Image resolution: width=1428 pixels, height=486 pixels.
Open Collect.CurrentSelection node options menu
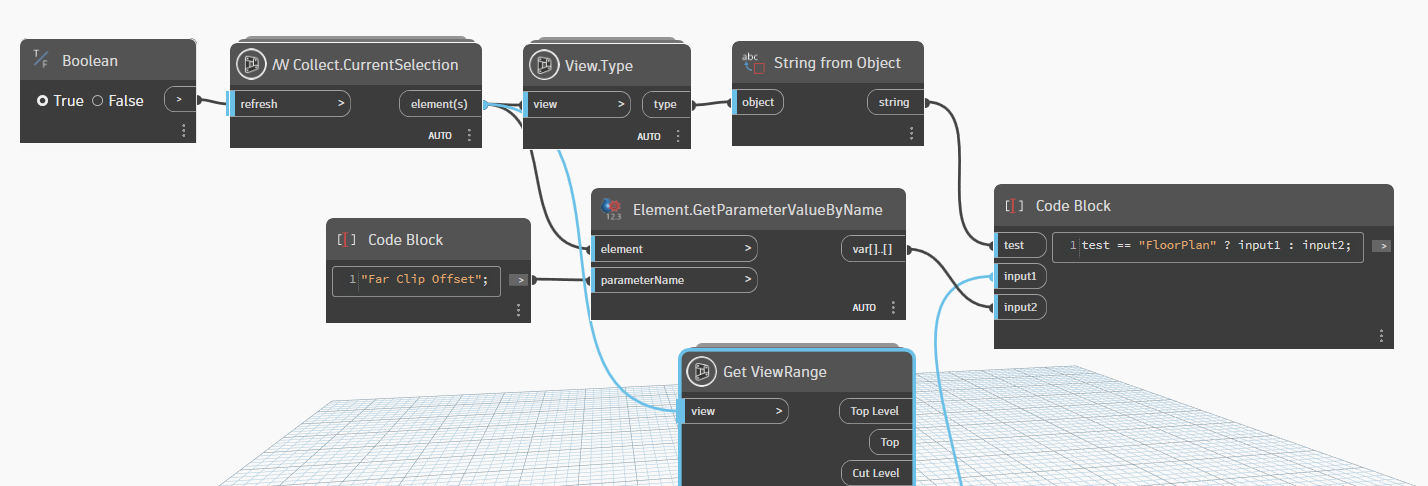(469, 135)
